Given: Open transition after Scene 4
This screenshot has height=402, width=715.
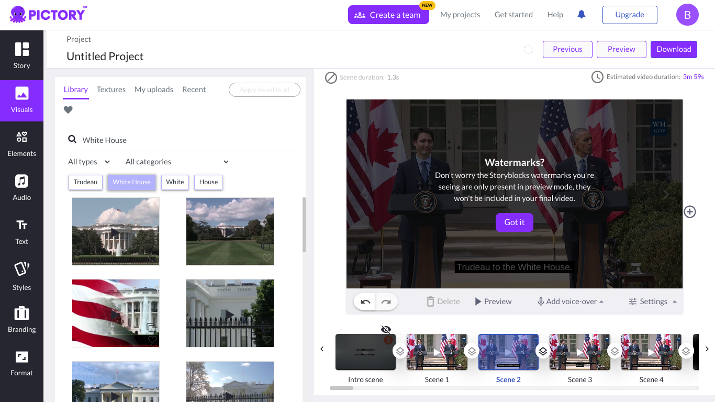Looking at the screenshot, I should (x=685, y=351).
